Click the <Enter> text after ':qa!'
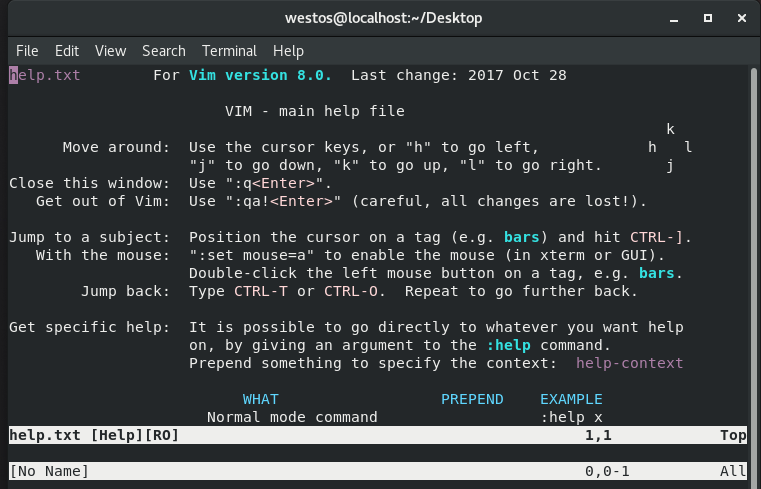 pos(301,201)
